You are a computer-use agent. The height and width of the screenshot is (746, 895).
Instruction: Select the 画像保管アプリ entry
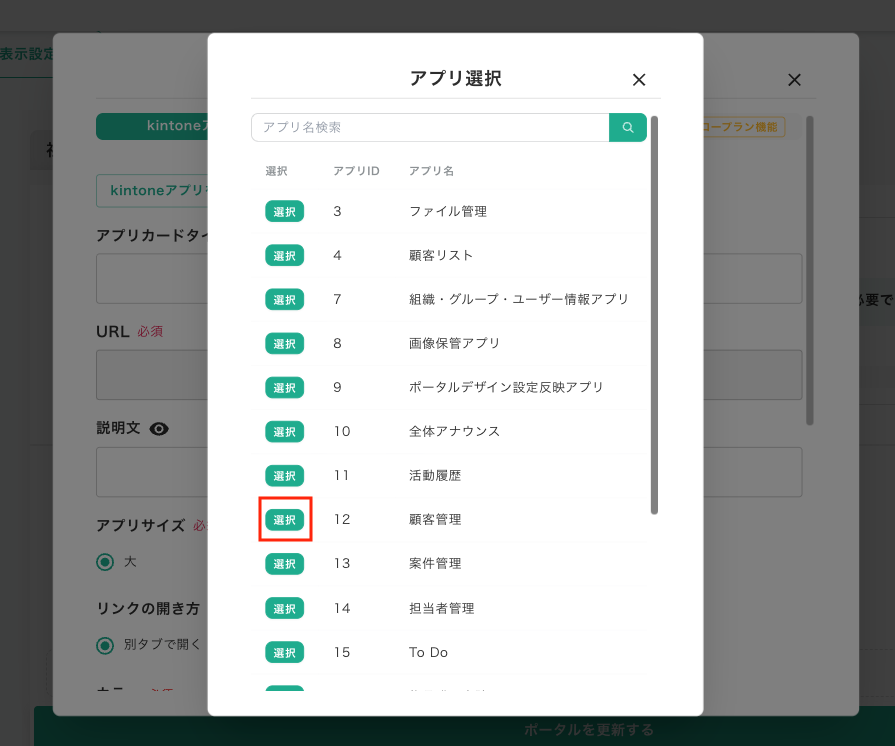tap(284, 343)
